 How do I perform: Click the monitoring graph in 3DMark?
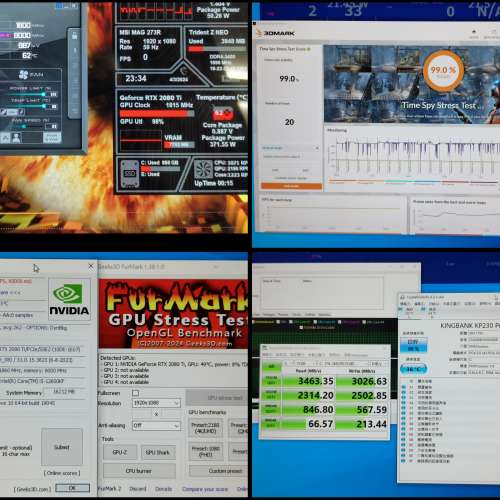click(414, 158)
